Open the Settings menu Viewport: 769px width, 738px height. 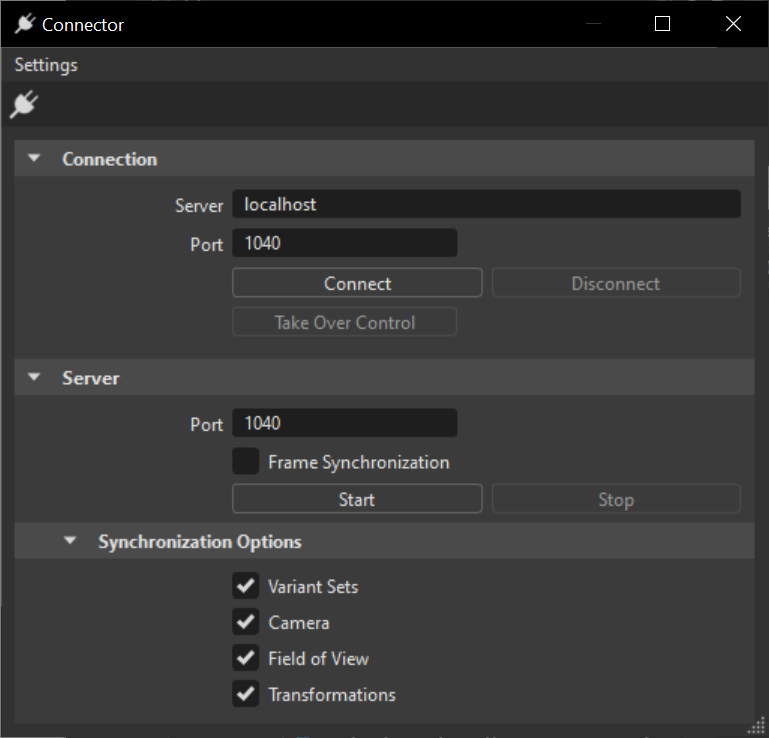(x=46, y=65)
